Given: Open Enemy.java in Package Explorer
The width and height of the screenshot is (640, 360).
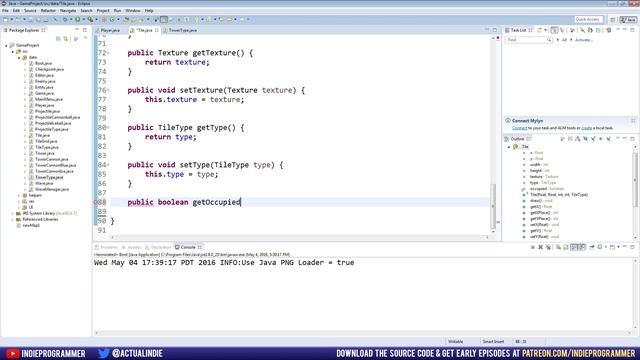Looking at the screenshot, I should (44, 81).
